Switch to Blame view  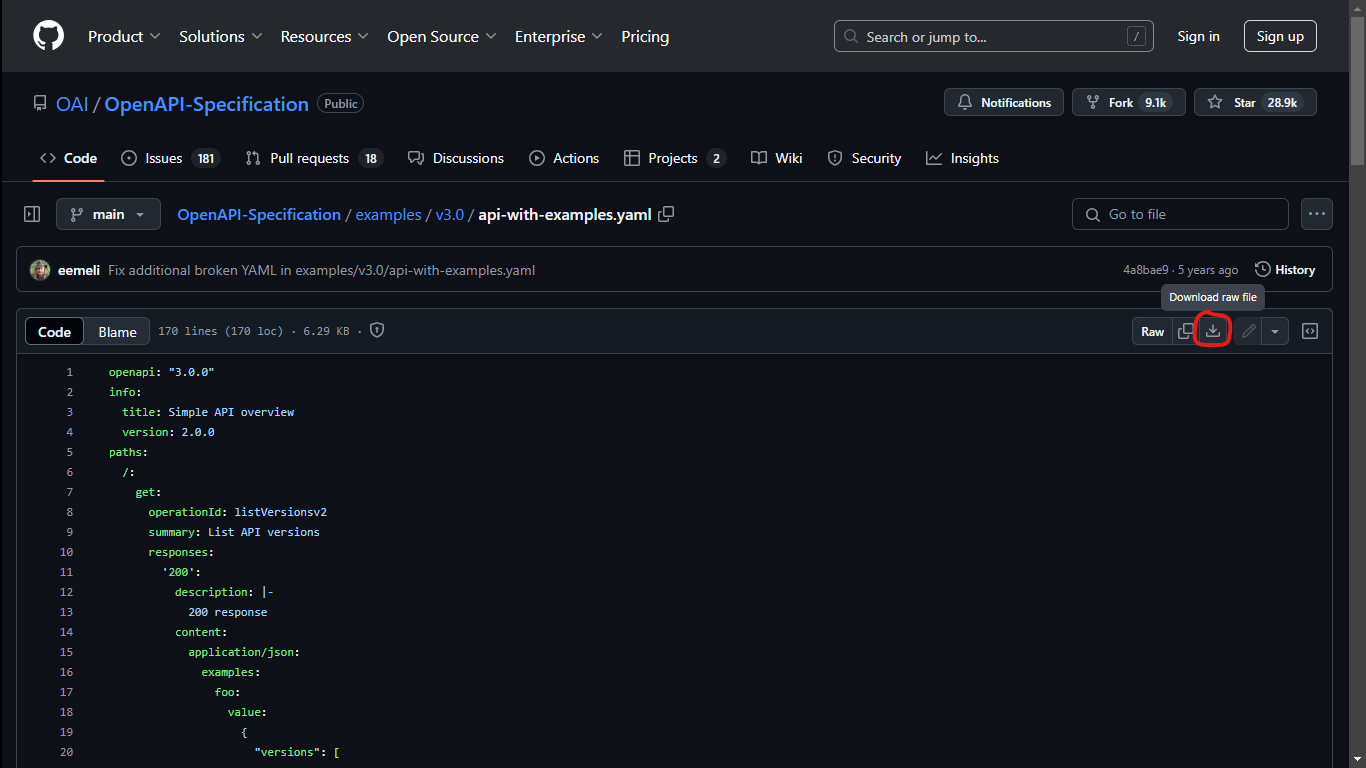coord(117,332)
